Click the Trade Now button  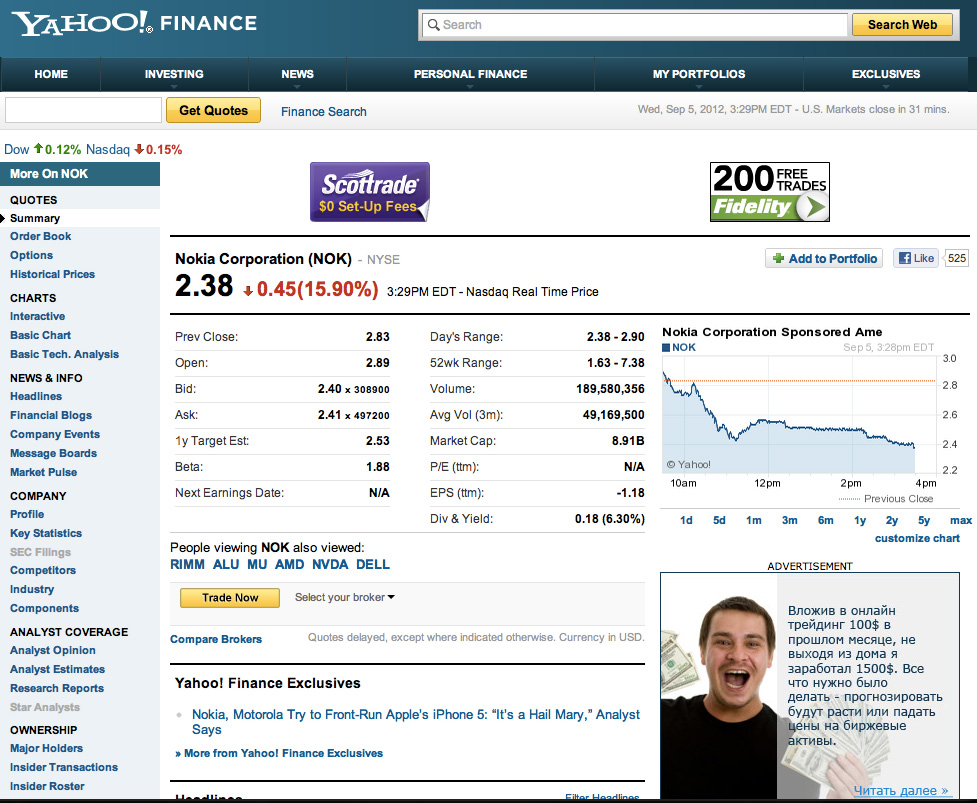click(x=230, y=597)
